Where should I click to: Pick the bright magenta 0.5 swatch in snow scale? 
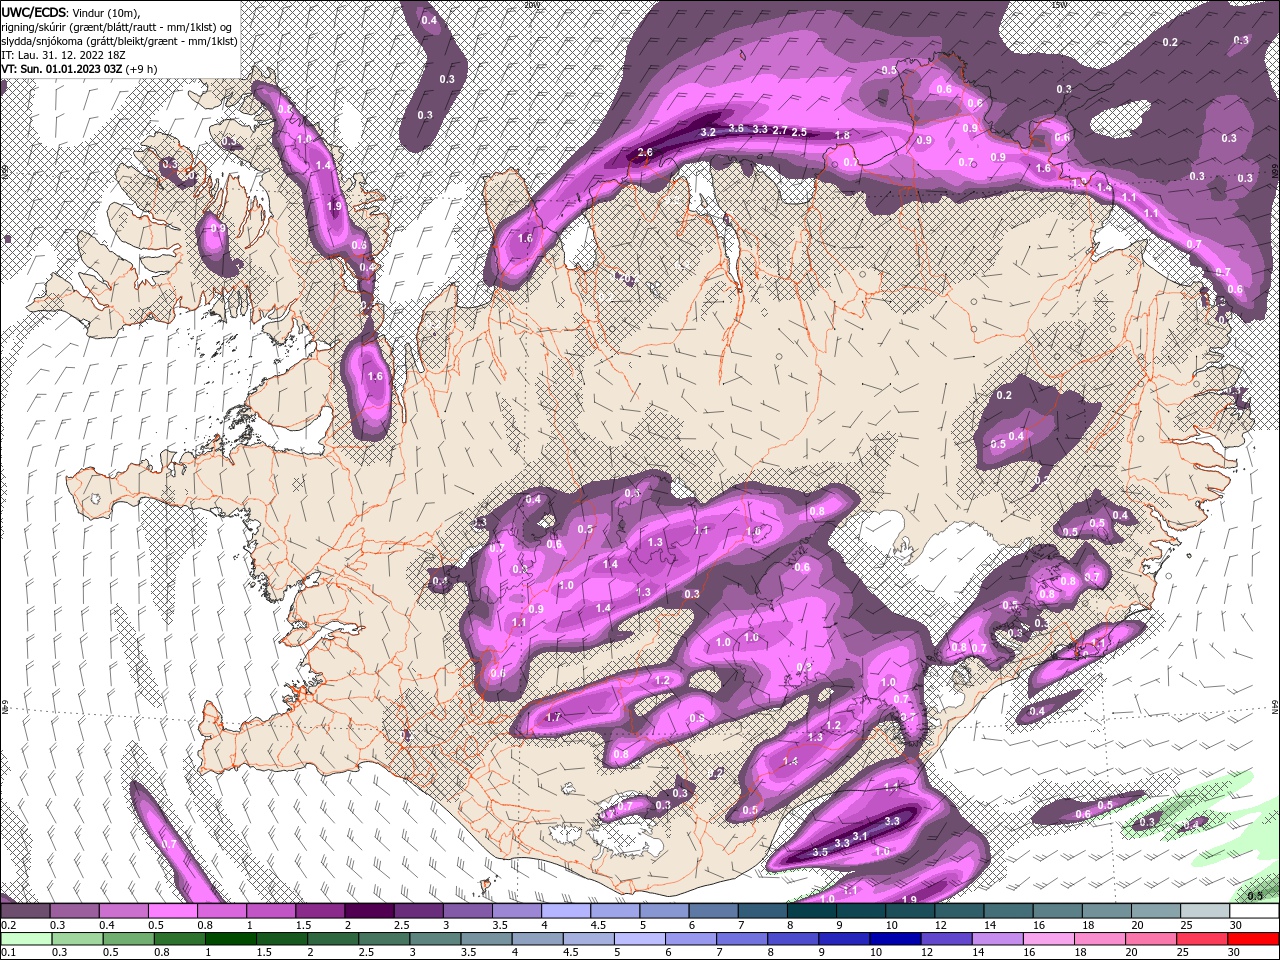[172, 911]
